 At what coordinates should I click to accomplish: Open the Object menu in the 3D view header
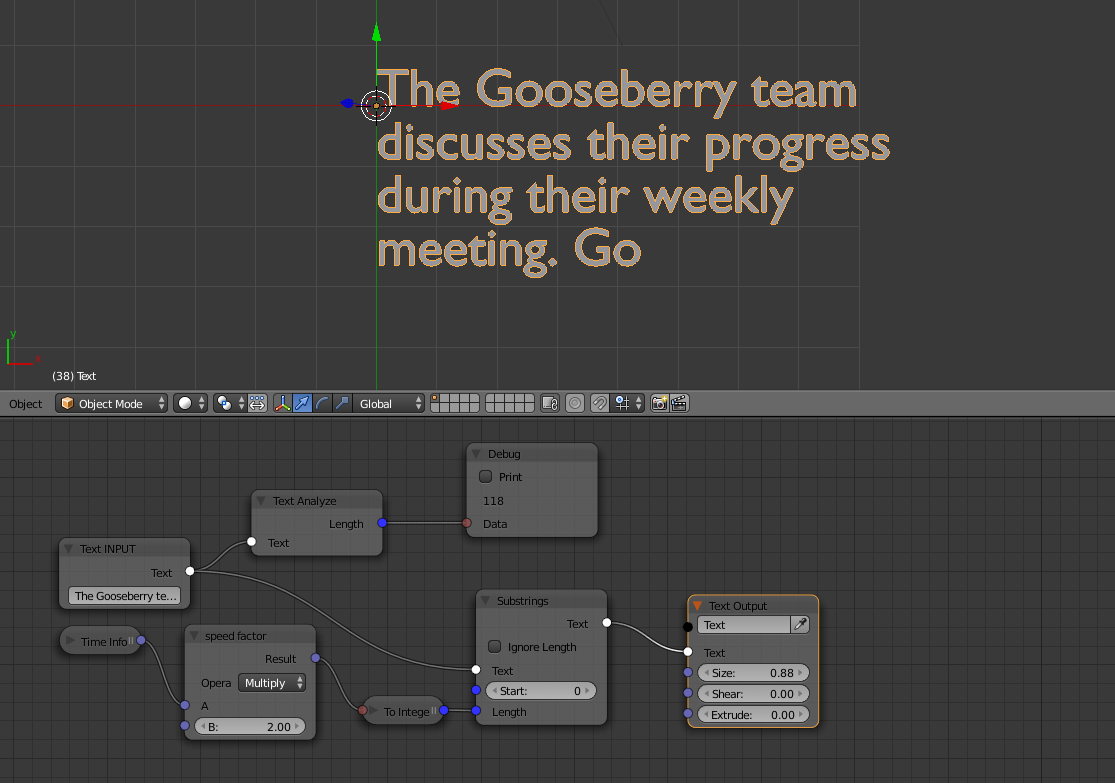tap(26, 404)
